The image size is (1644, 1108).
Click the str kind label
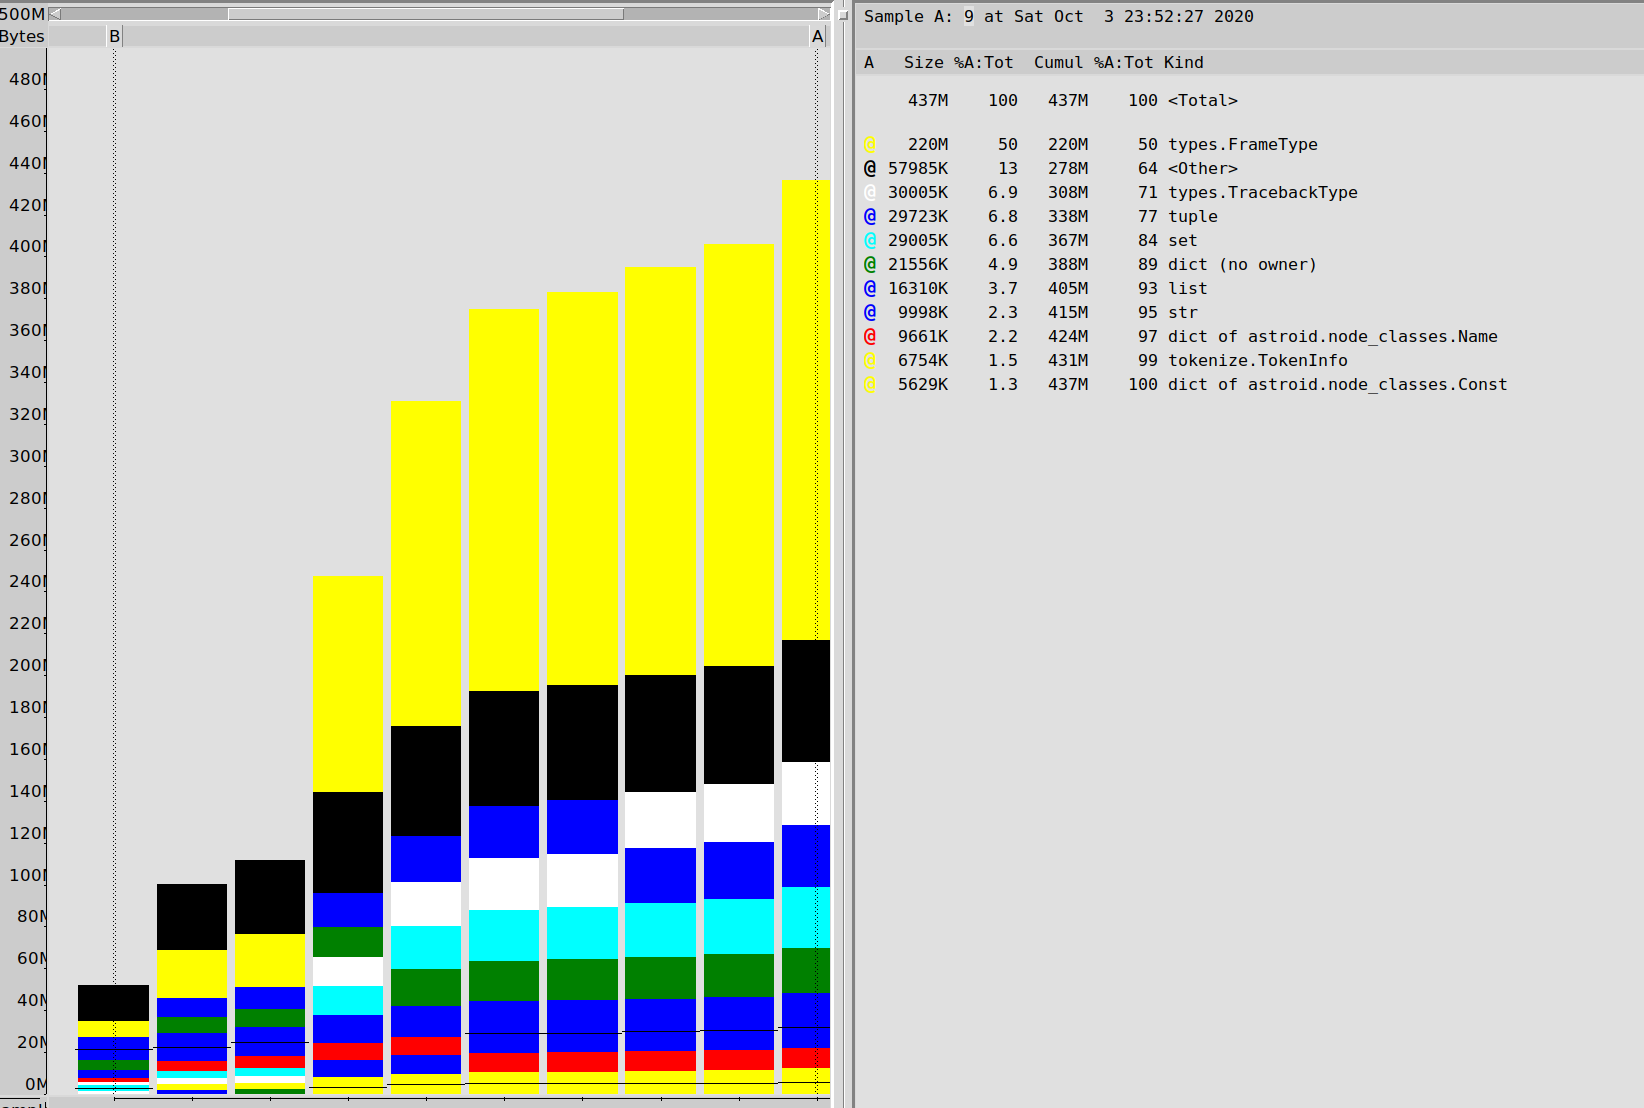1183,313
